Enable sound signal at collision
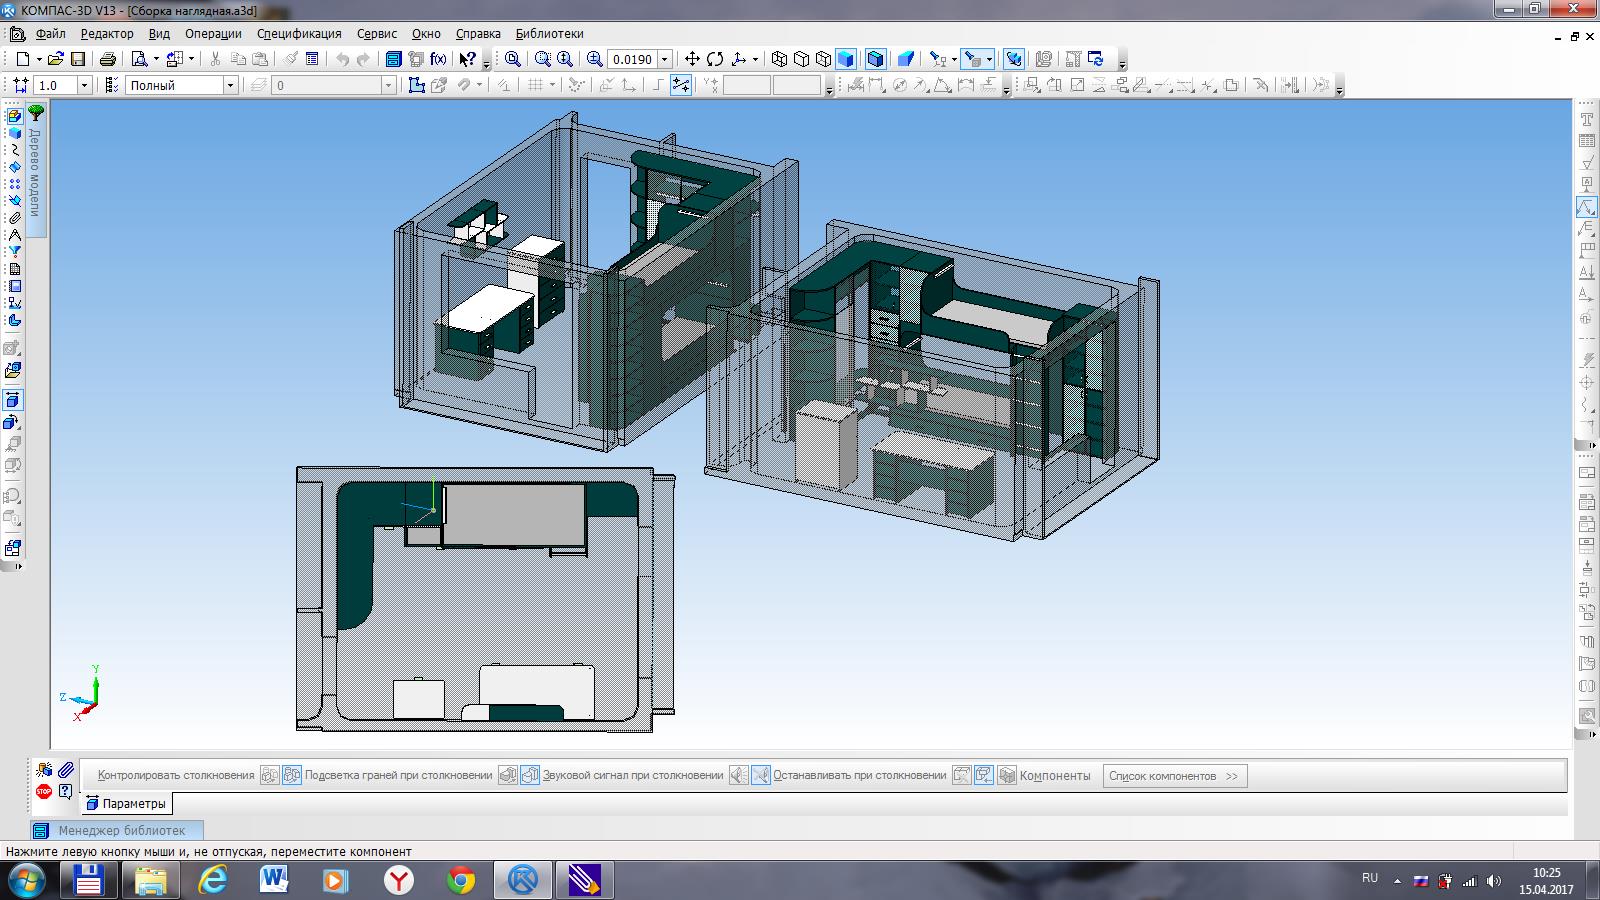 (x=738, y=775)
